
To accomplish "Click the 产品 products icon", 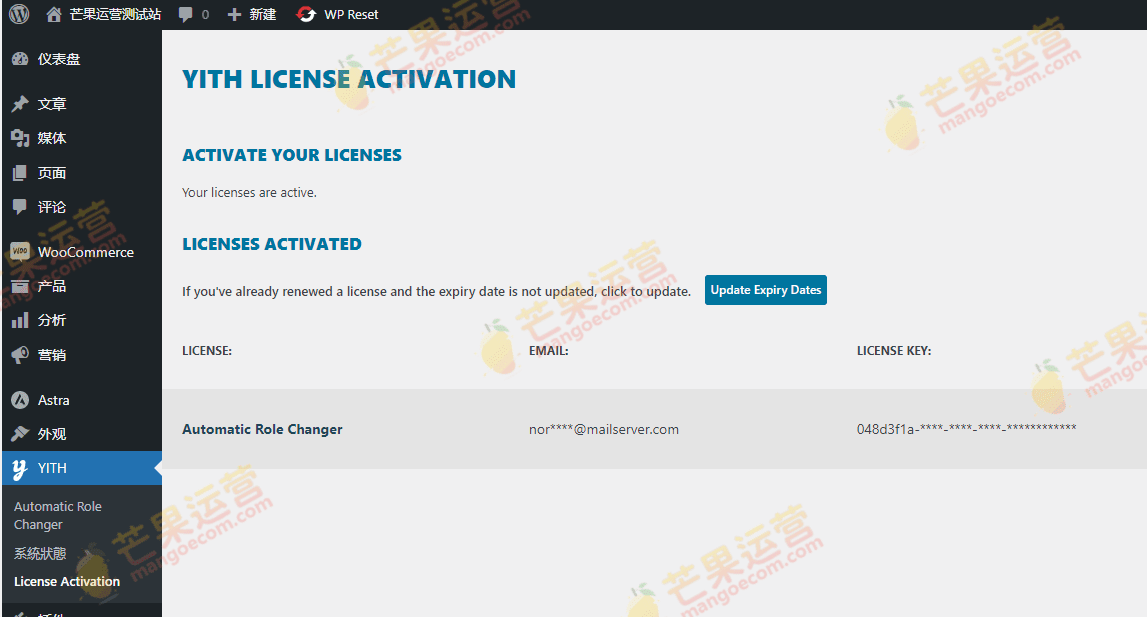I will tap(20, 285).
